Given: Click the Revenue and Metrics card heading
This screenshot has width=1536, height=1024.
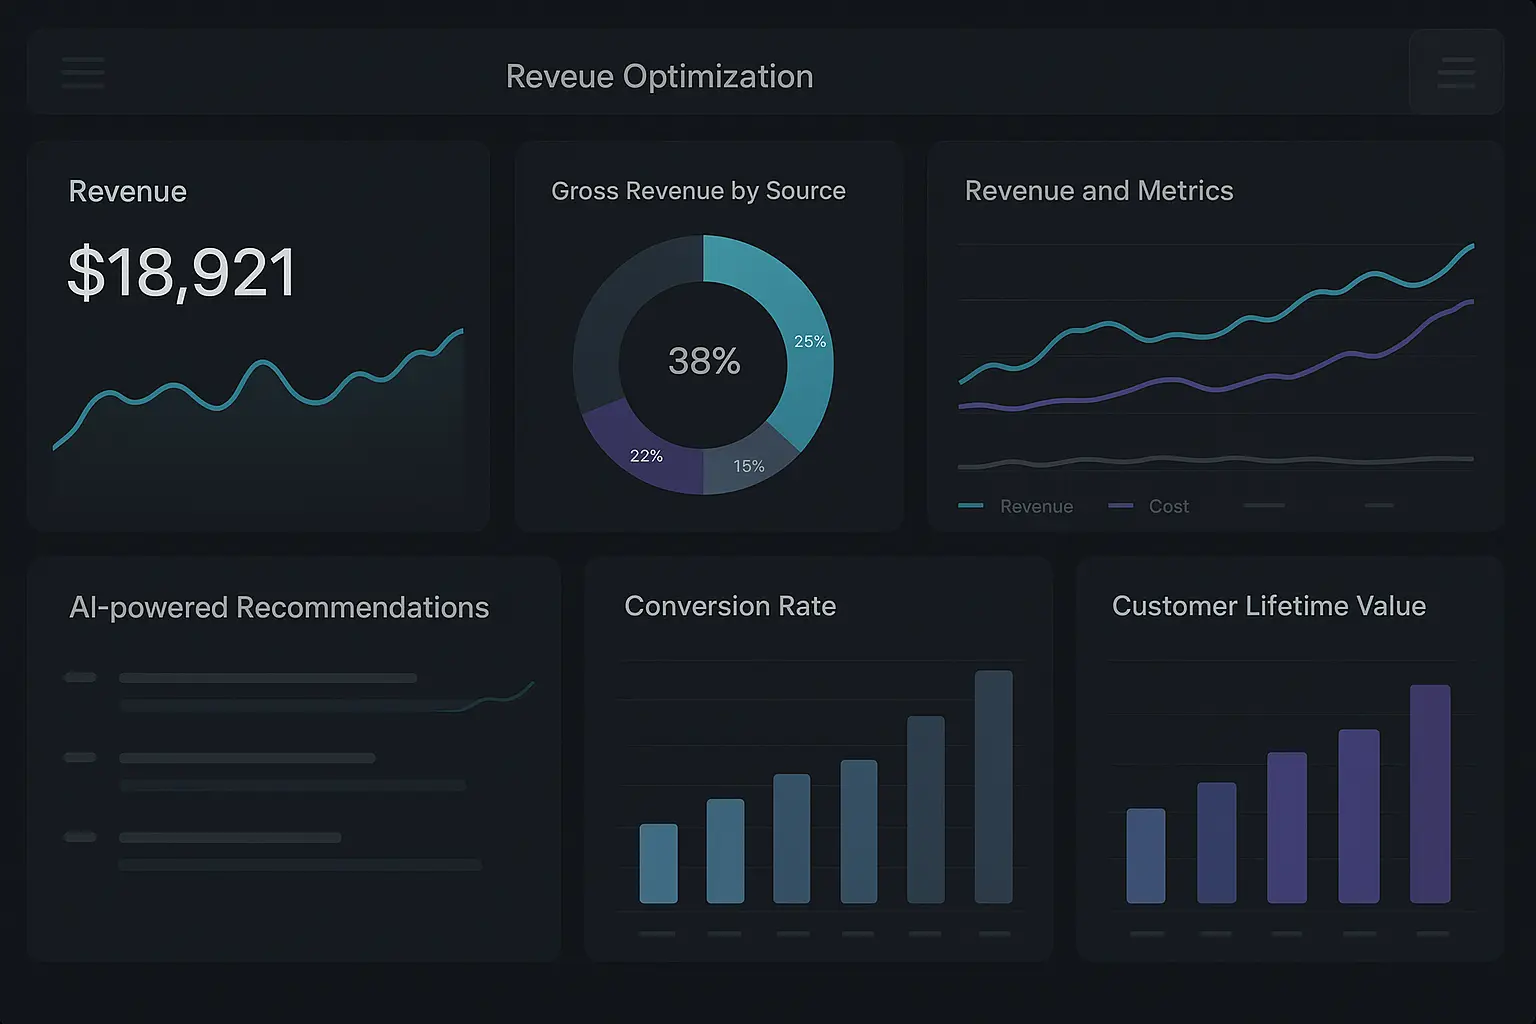Looking at the screenshot, I should (1098, 191).
